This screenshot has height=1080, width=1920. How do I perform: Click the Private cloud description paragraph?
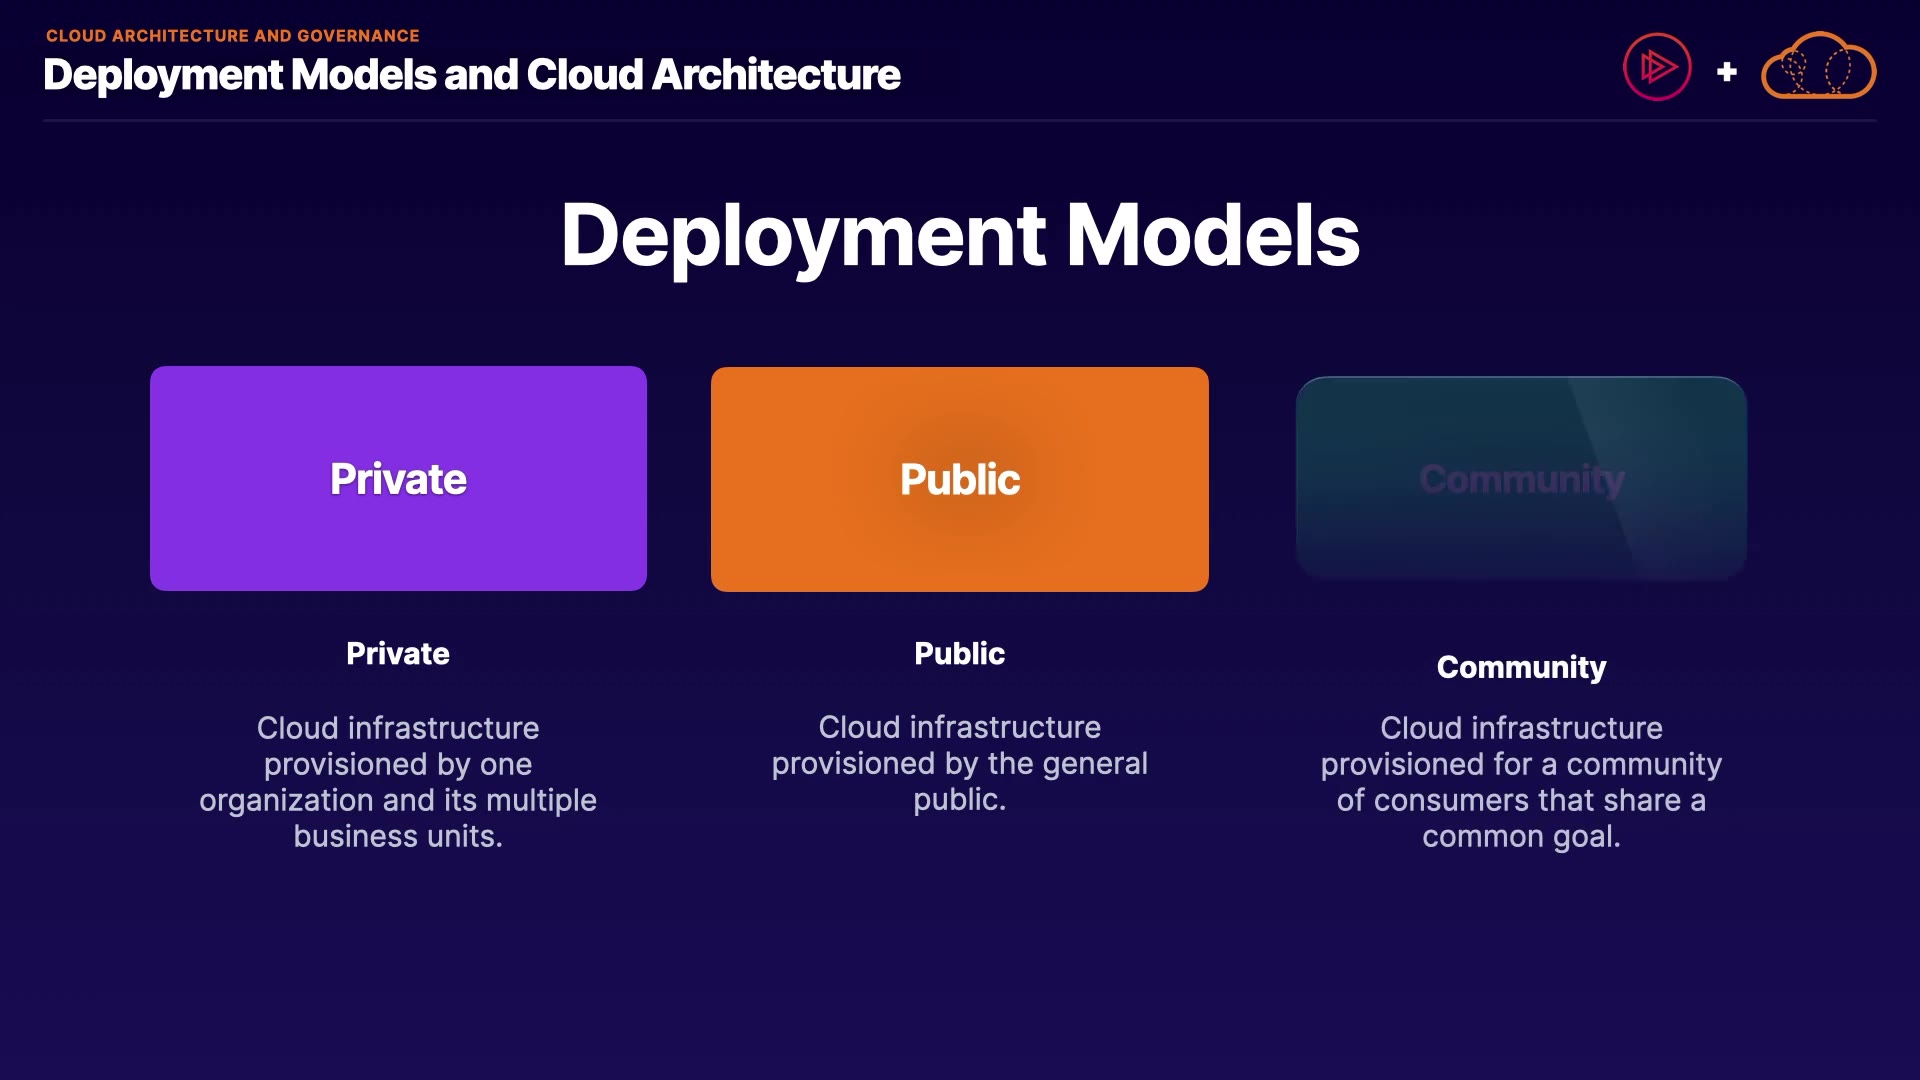(398, 782)
